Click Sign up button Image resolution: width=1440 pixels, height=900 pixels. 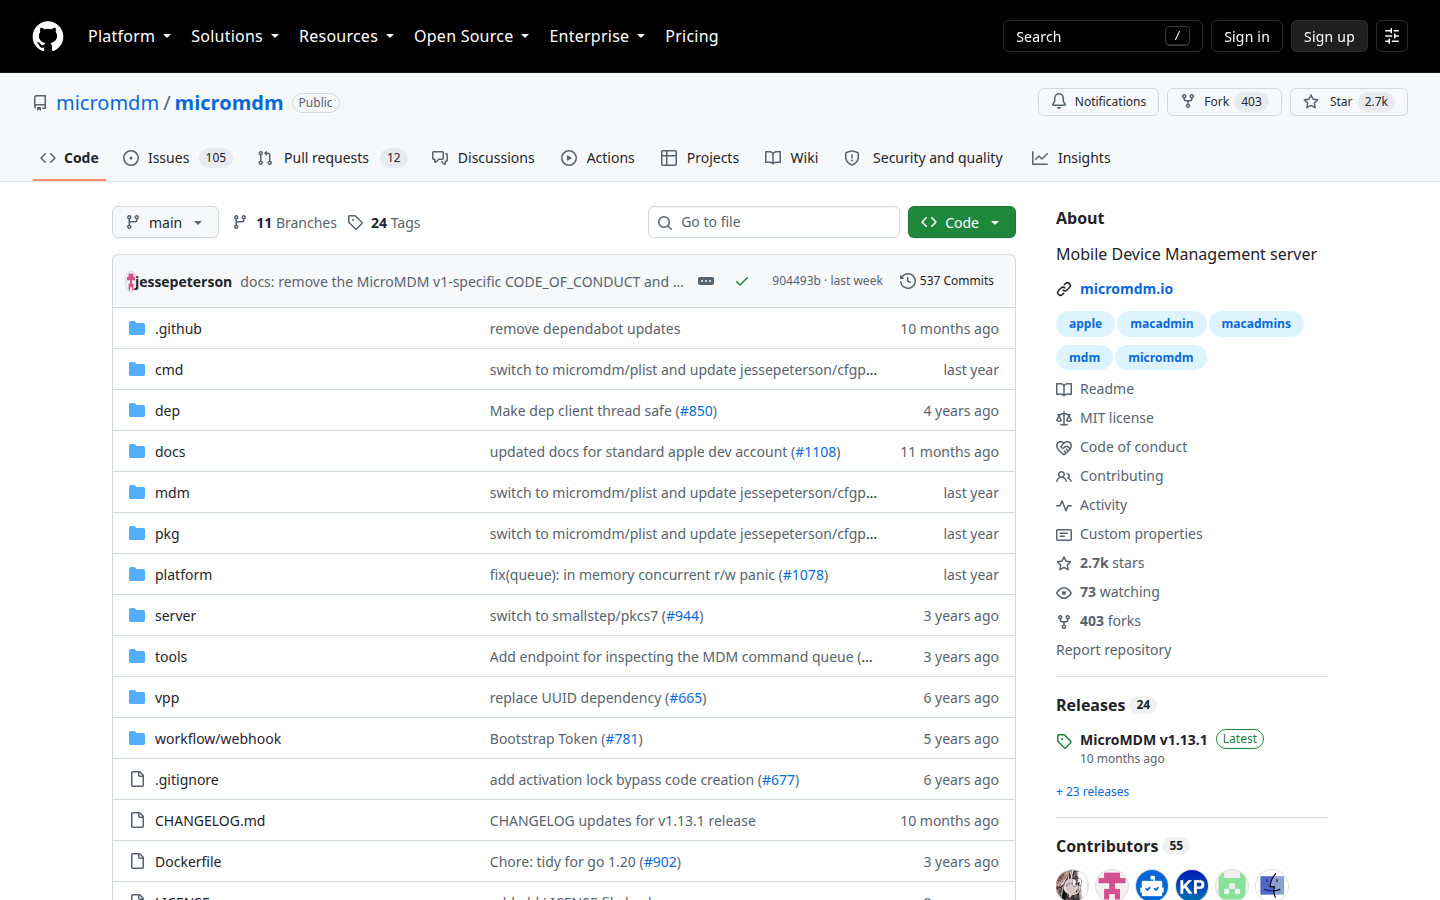pos(1328,36)
